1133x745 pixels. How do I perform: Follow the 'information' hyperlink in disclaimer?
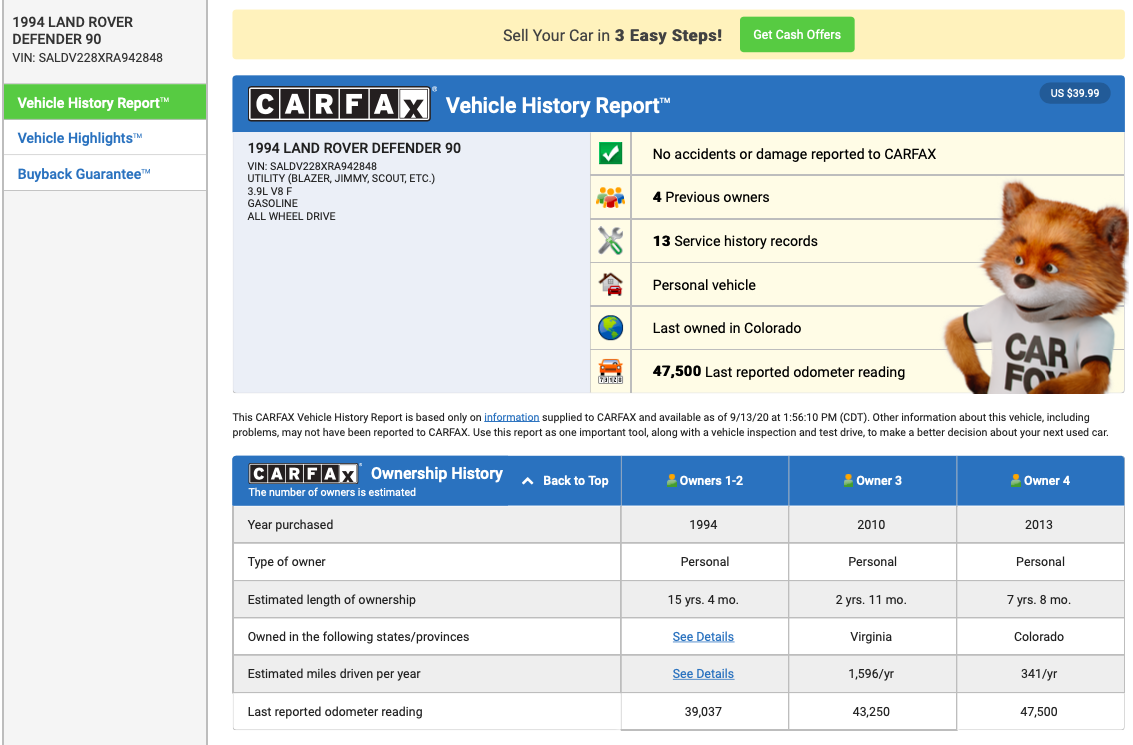(x=512, y=417)
